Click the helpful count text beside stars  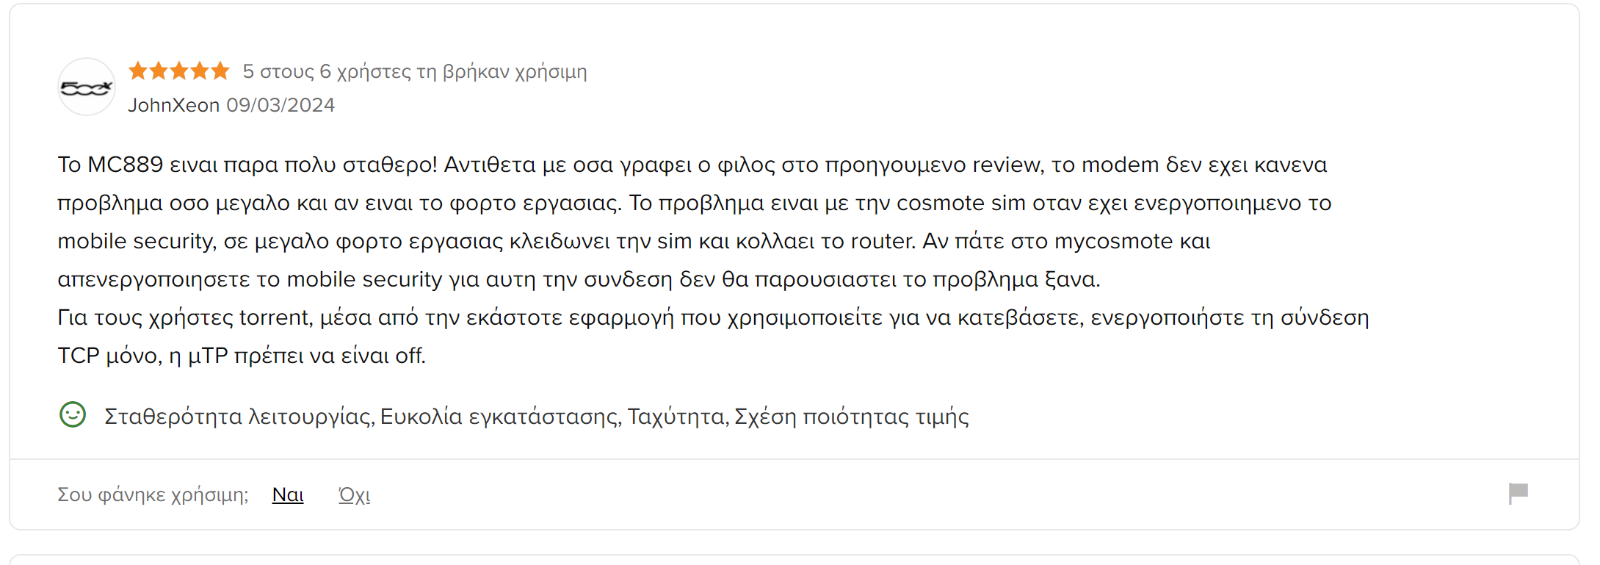pos(415,72)
